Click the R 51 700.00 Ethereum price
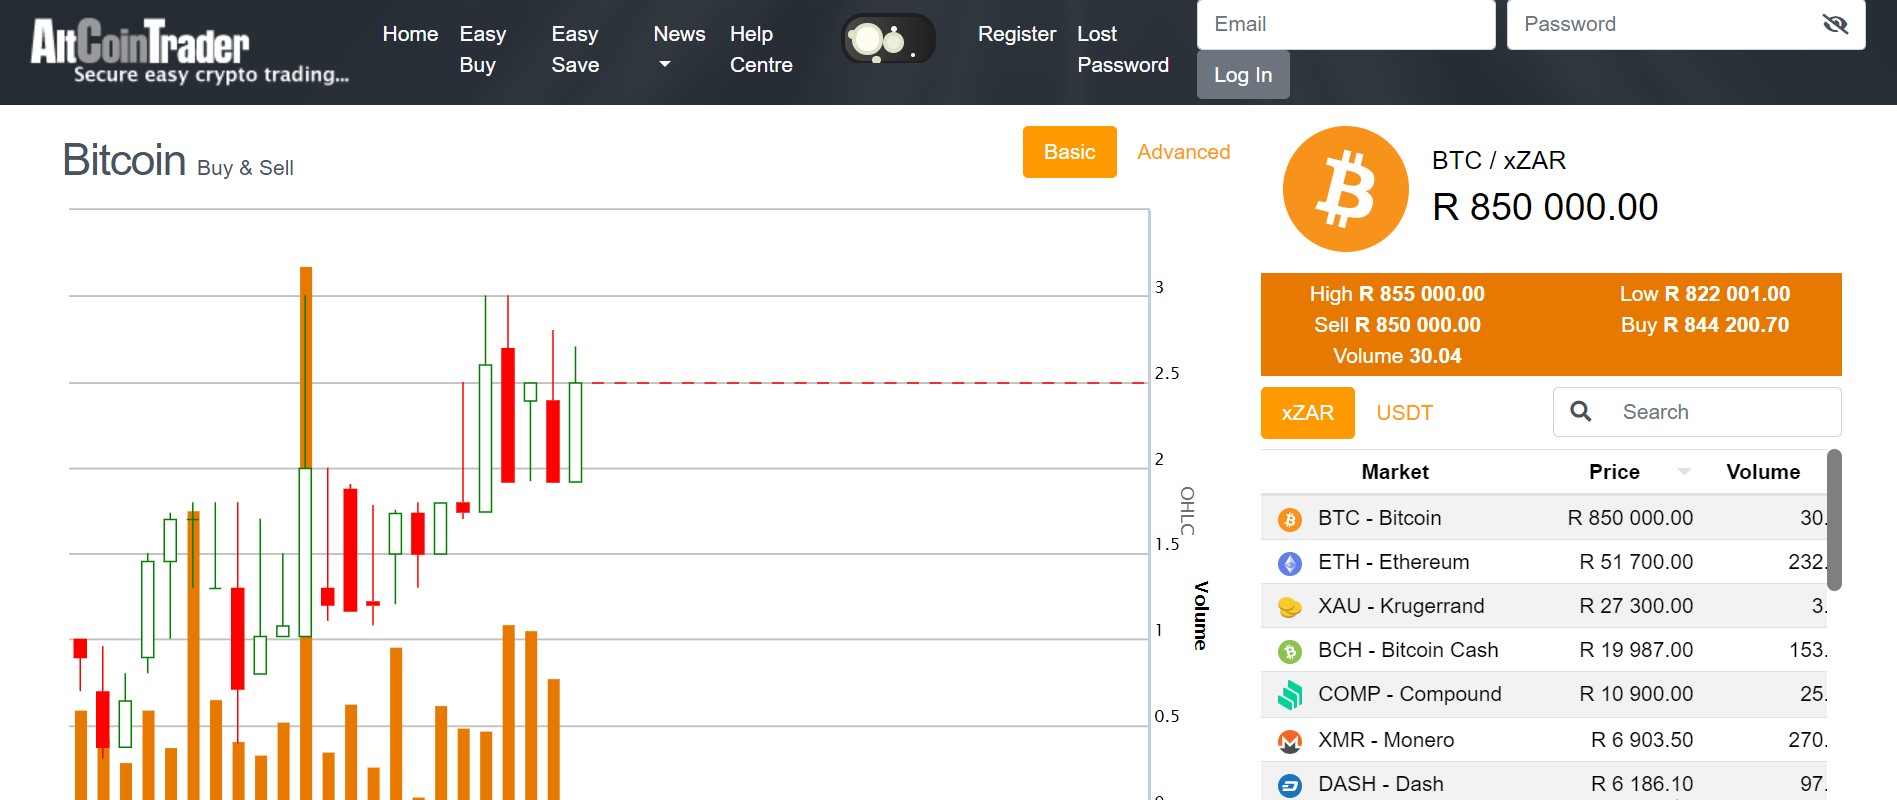Image resolution: width=1897 pixels, height=800 pixels. 1636,562
